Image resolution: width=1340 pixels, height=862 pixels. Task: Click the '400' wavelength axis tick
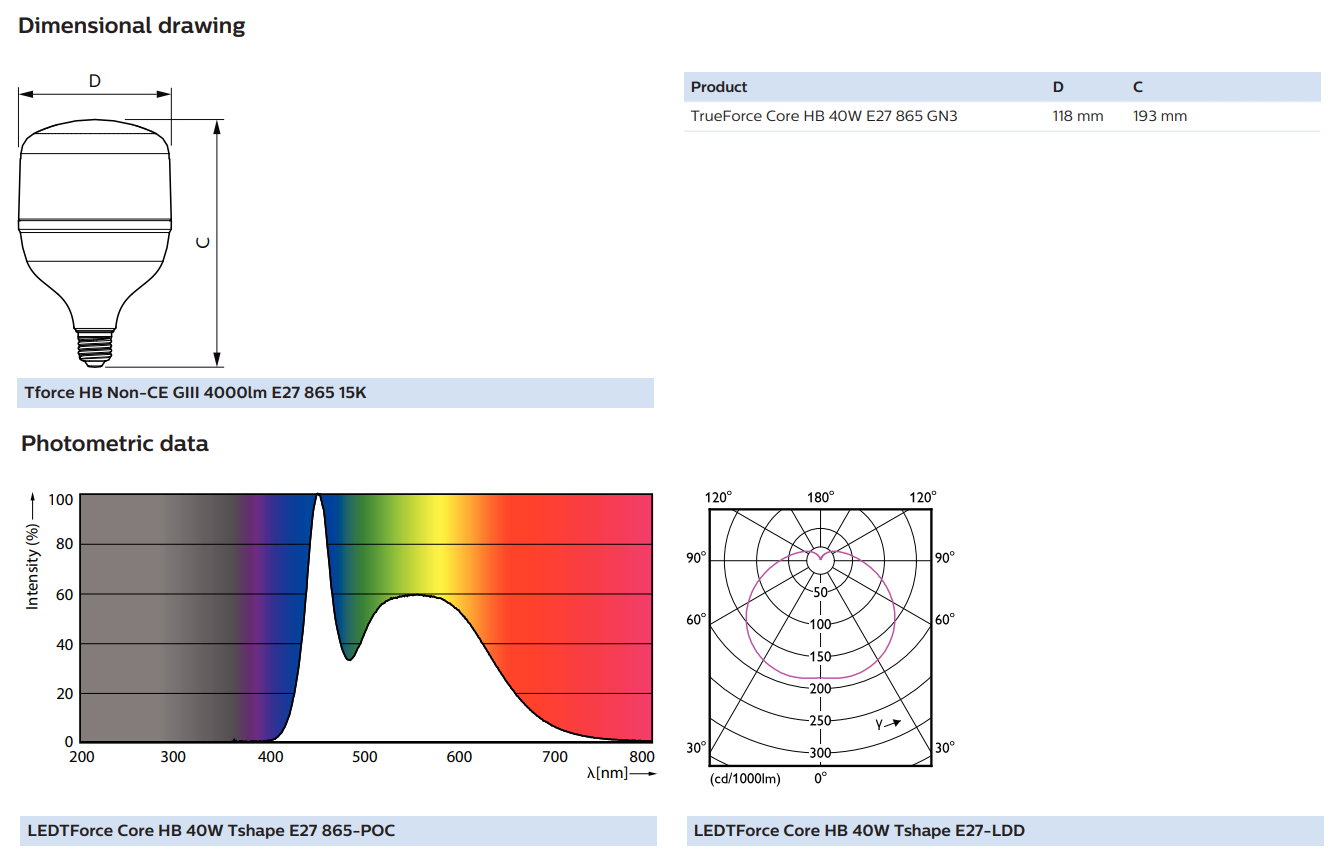pos(270,757)
